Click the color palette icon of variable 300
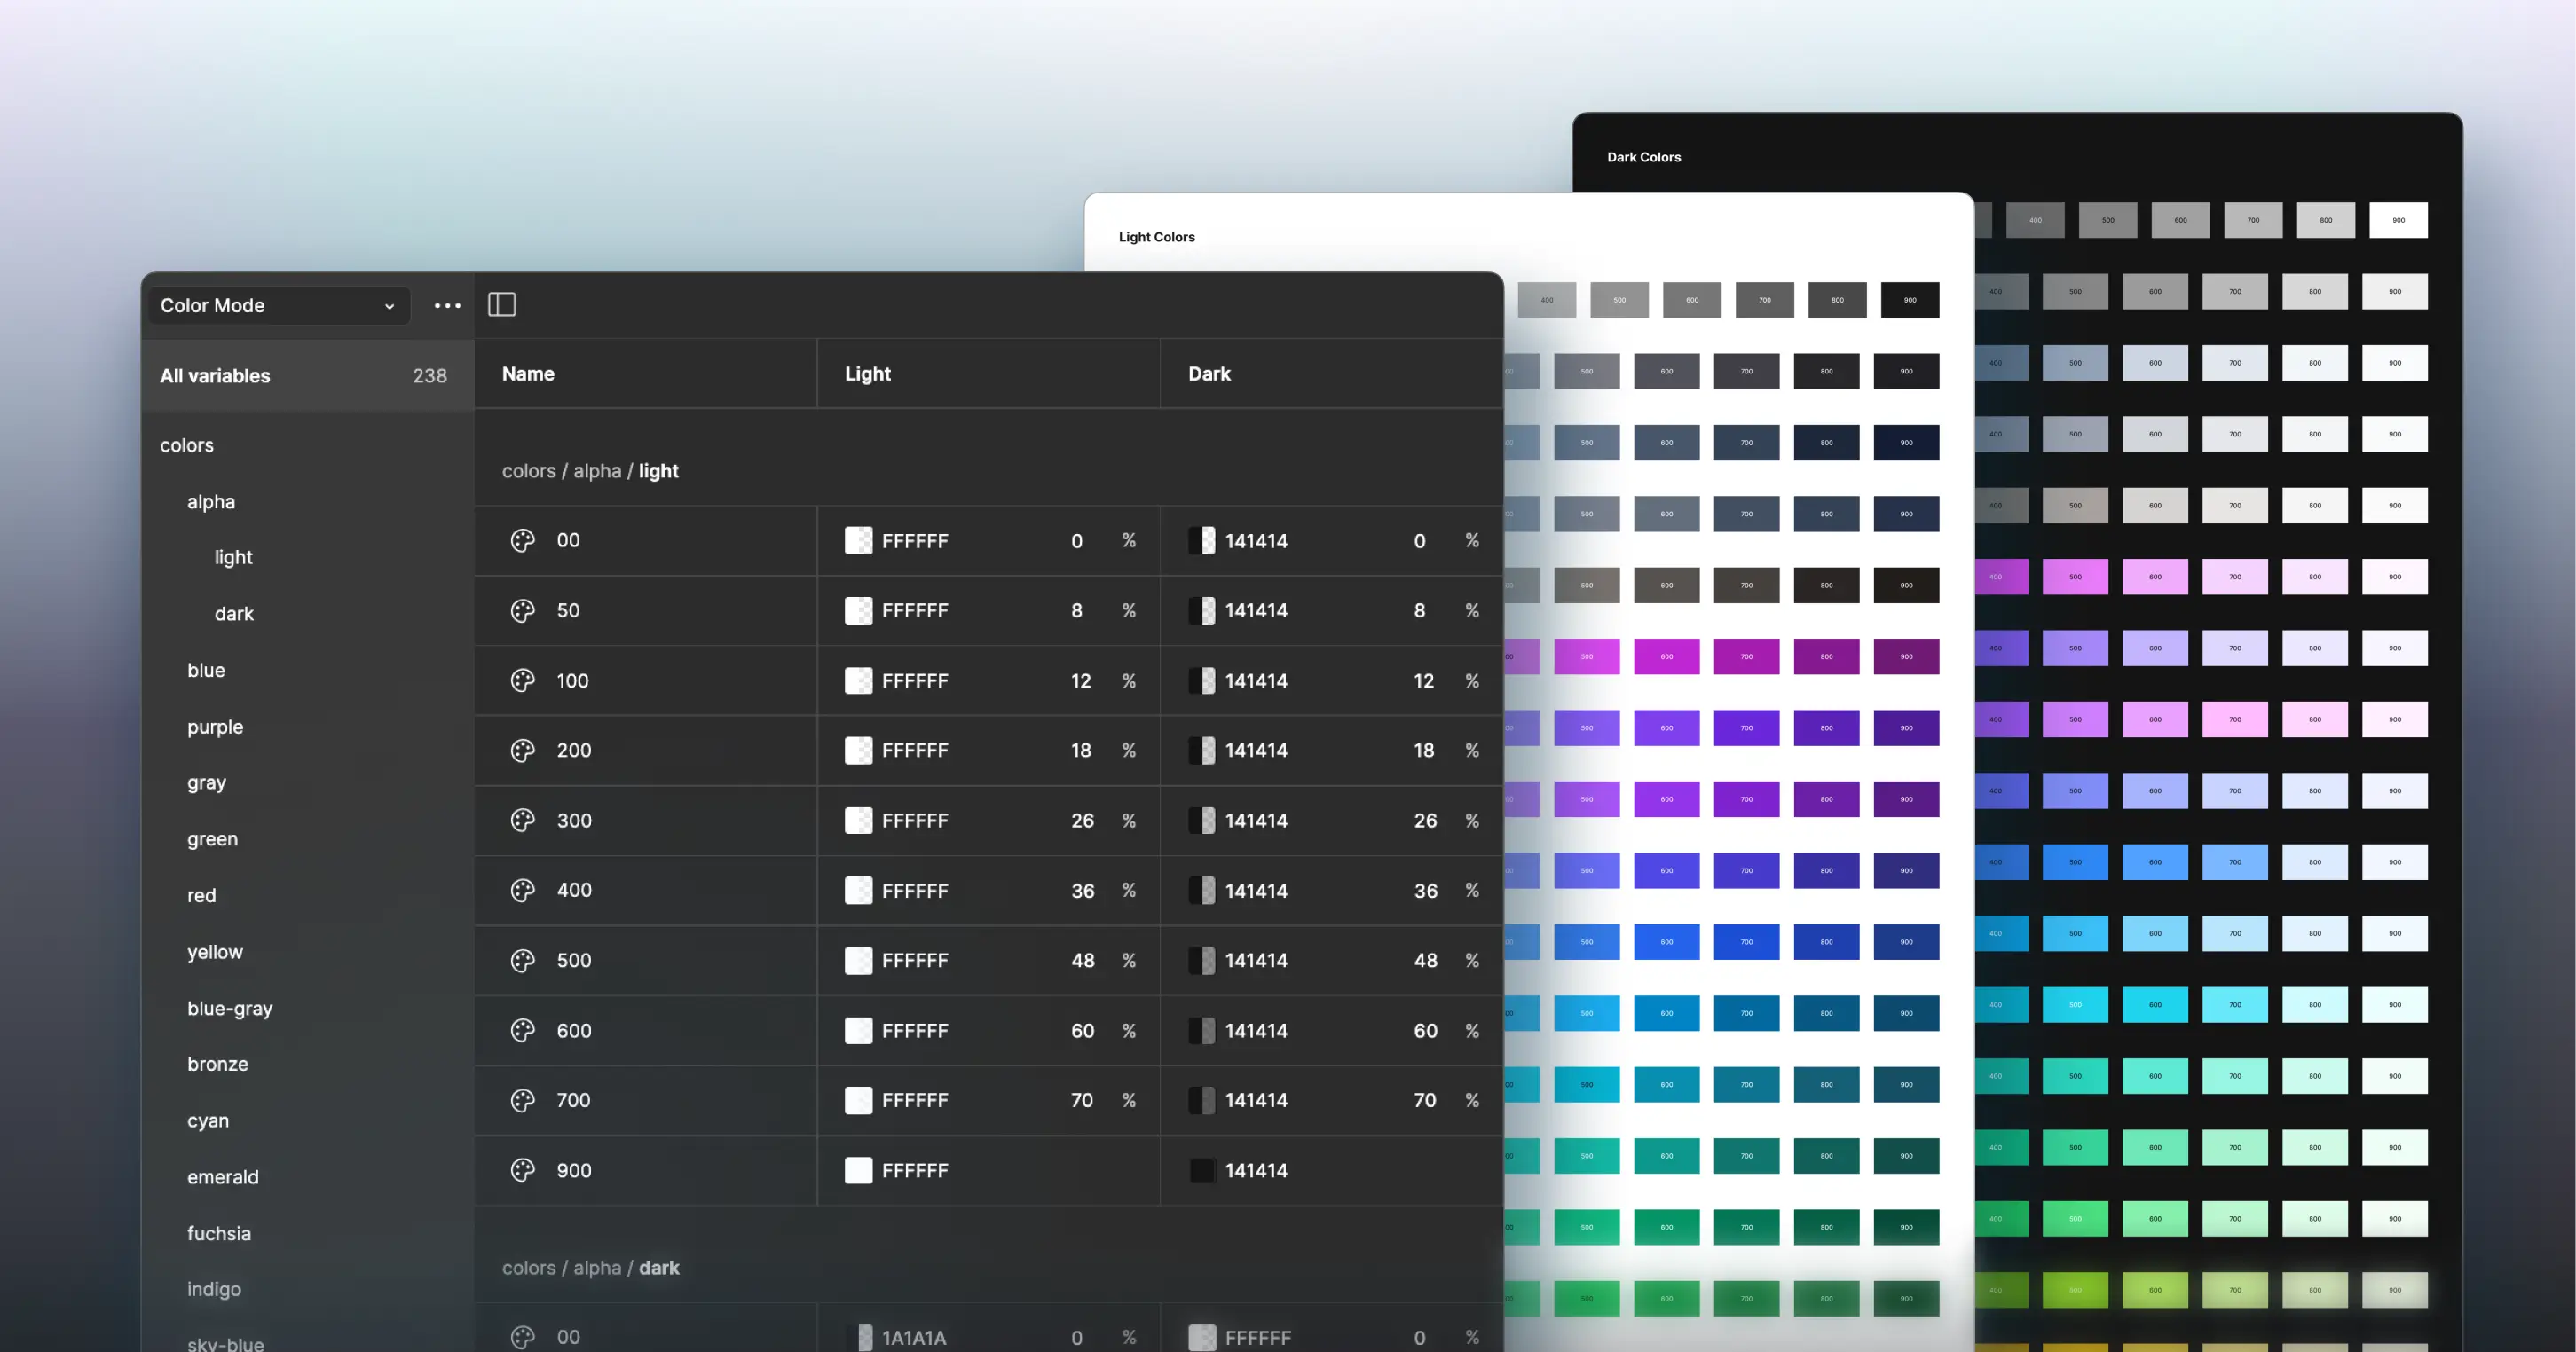Screen dimensions: 2576x1352 click(x=523, y=820)
